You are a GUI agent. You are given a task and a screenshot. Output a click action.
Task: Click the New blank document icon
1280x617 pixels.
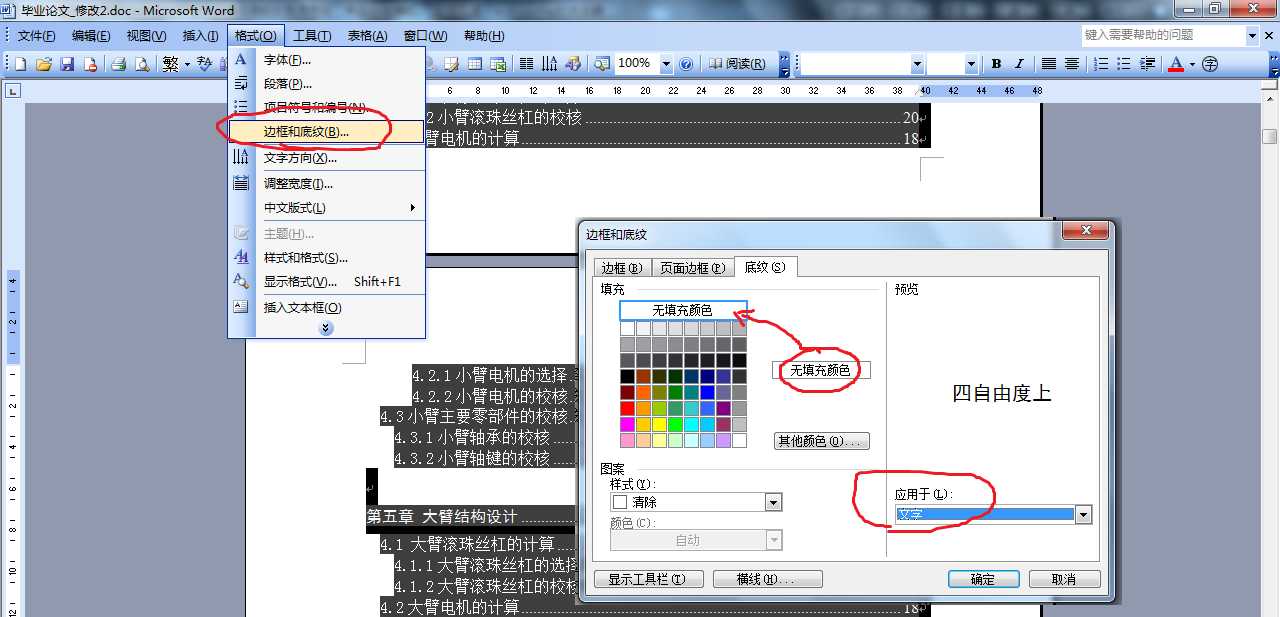[x=20, y=64]
